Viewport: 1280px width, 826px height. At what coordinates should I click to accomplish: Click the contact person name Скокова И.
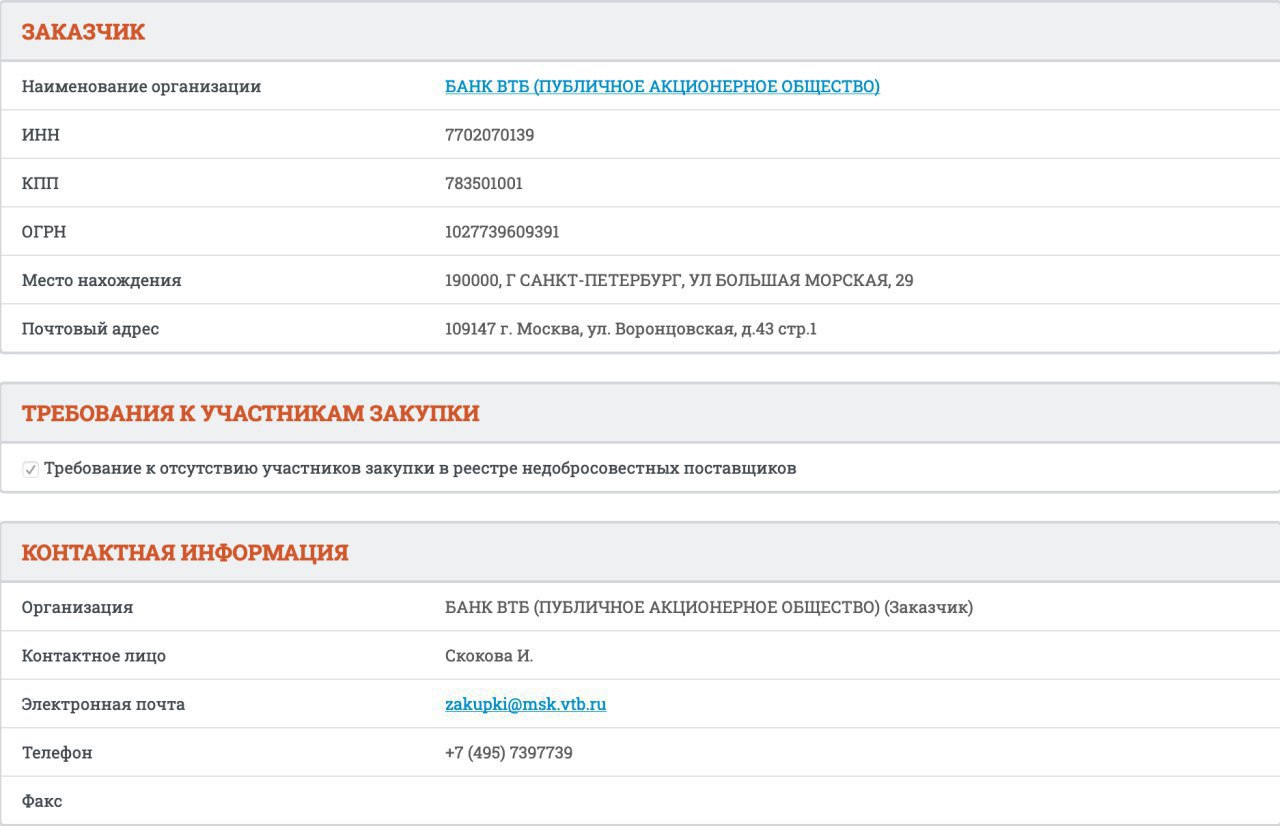click(x=489, y=656)
